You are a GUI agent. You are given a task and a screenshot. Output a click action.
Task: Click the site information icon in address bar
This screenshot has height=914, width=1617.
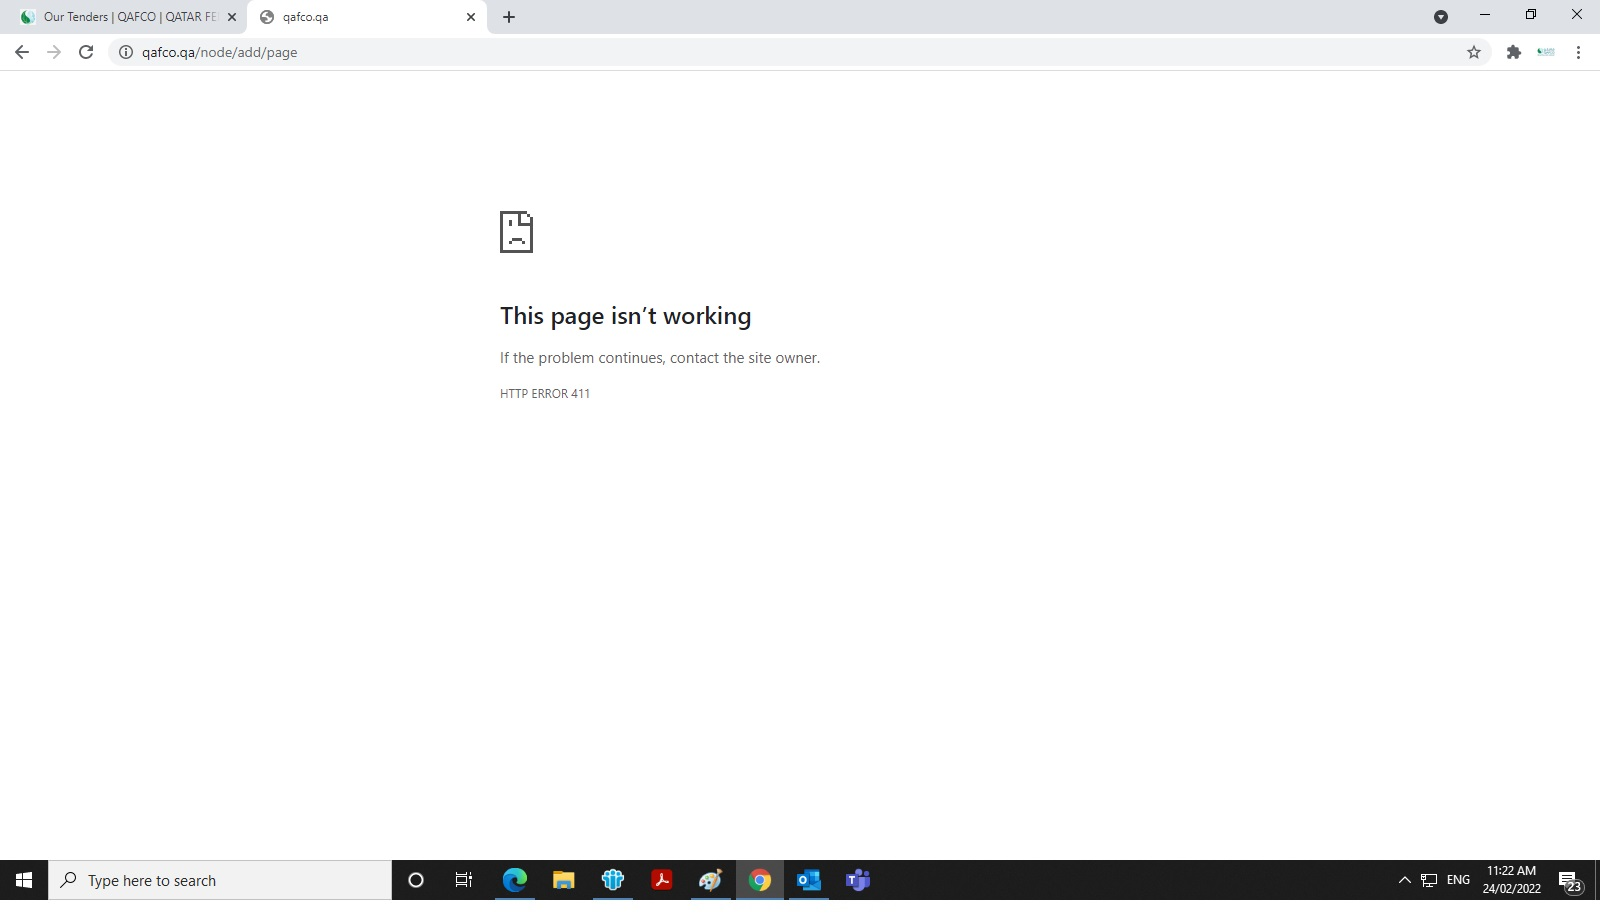[x=124, y=52]
